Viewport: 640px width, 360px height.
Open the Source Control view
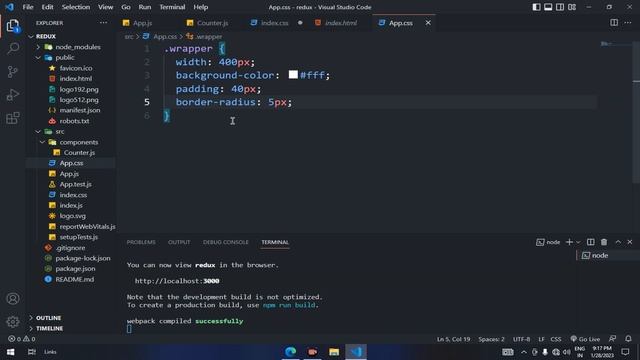coord(13,72)
